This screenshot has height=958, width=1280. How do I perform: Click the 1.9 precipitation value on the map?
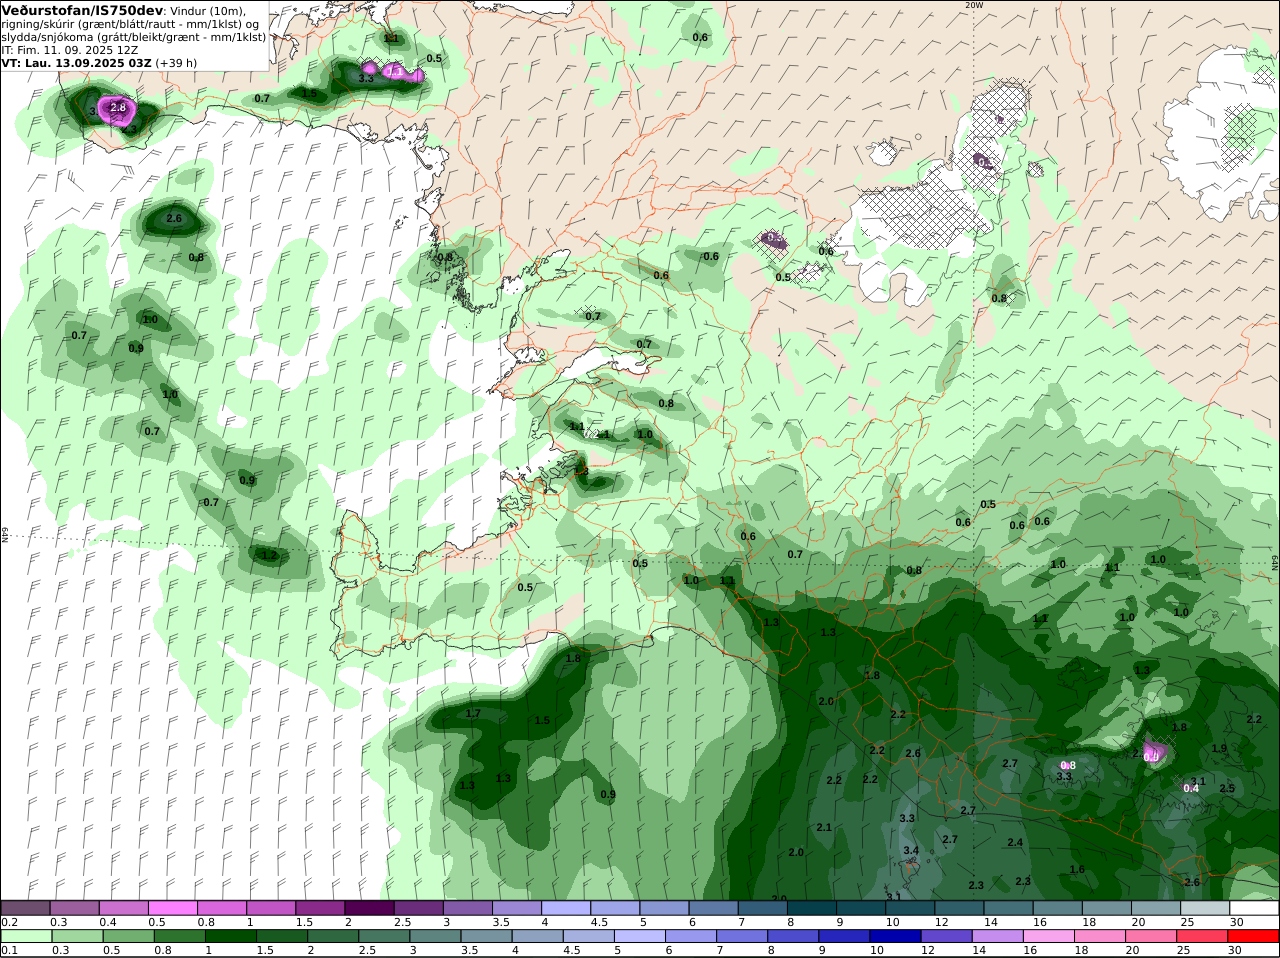pyautogui.click(x=1219, y=748)
